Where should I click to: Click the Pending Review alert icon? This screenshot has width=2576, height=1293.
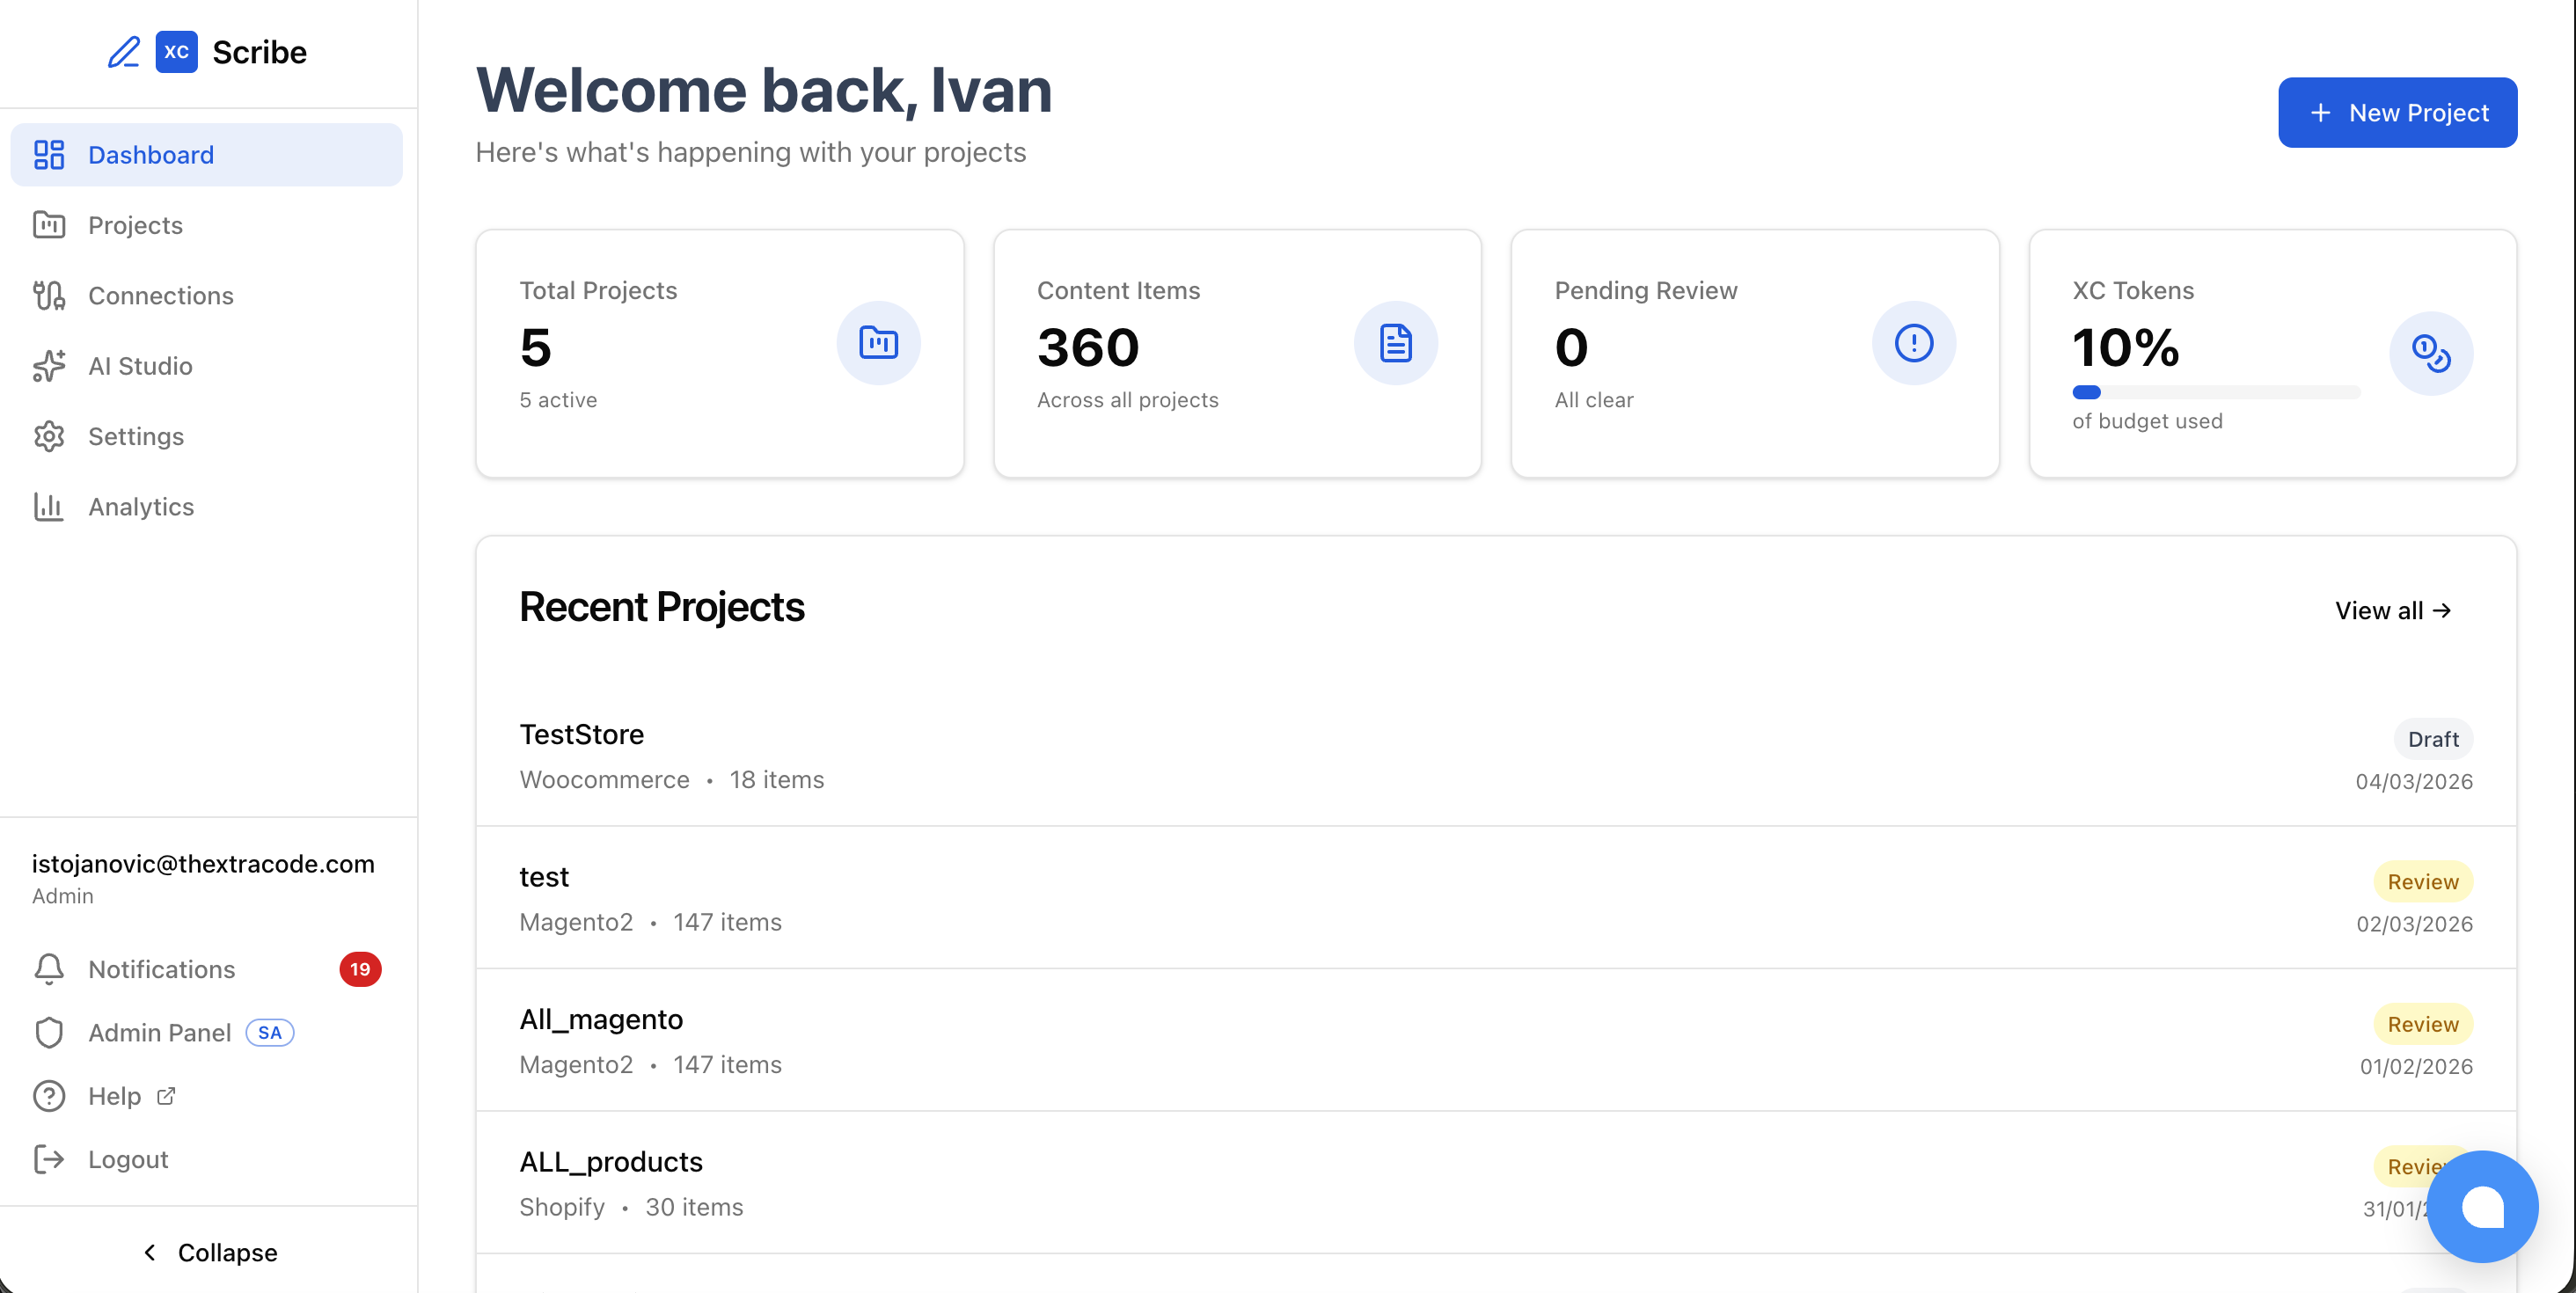coord(1913,343)
